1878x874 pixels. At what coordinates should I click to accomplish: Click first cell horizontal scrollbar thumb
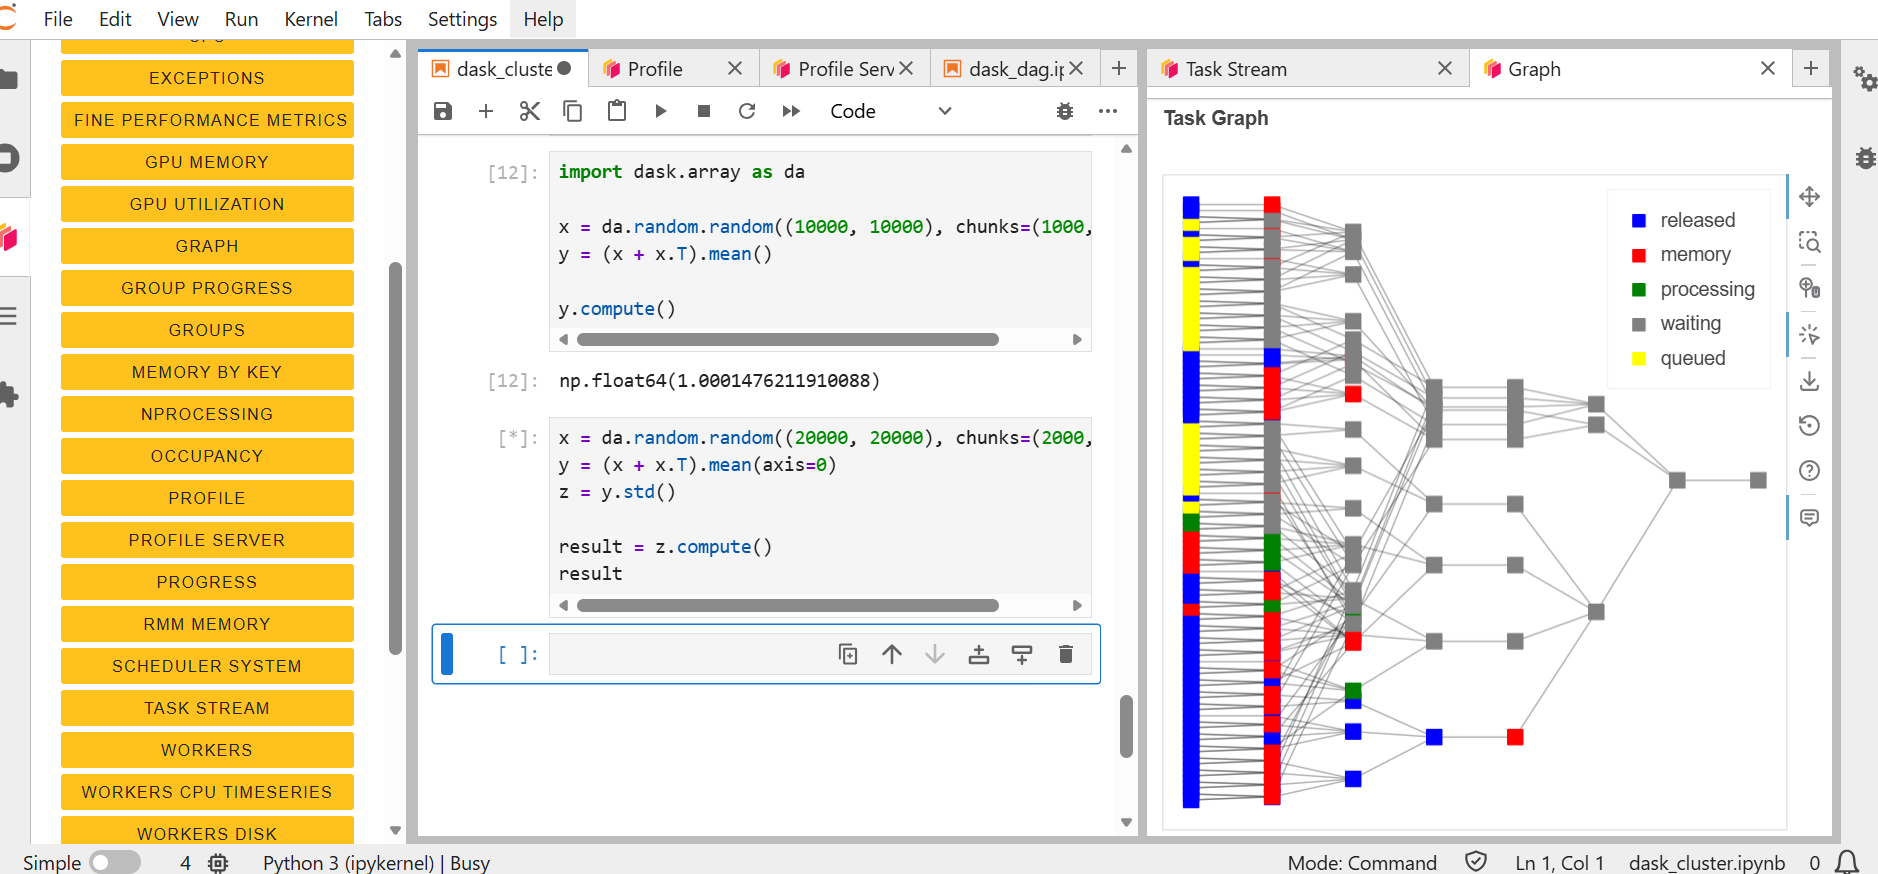click(787, 340)
